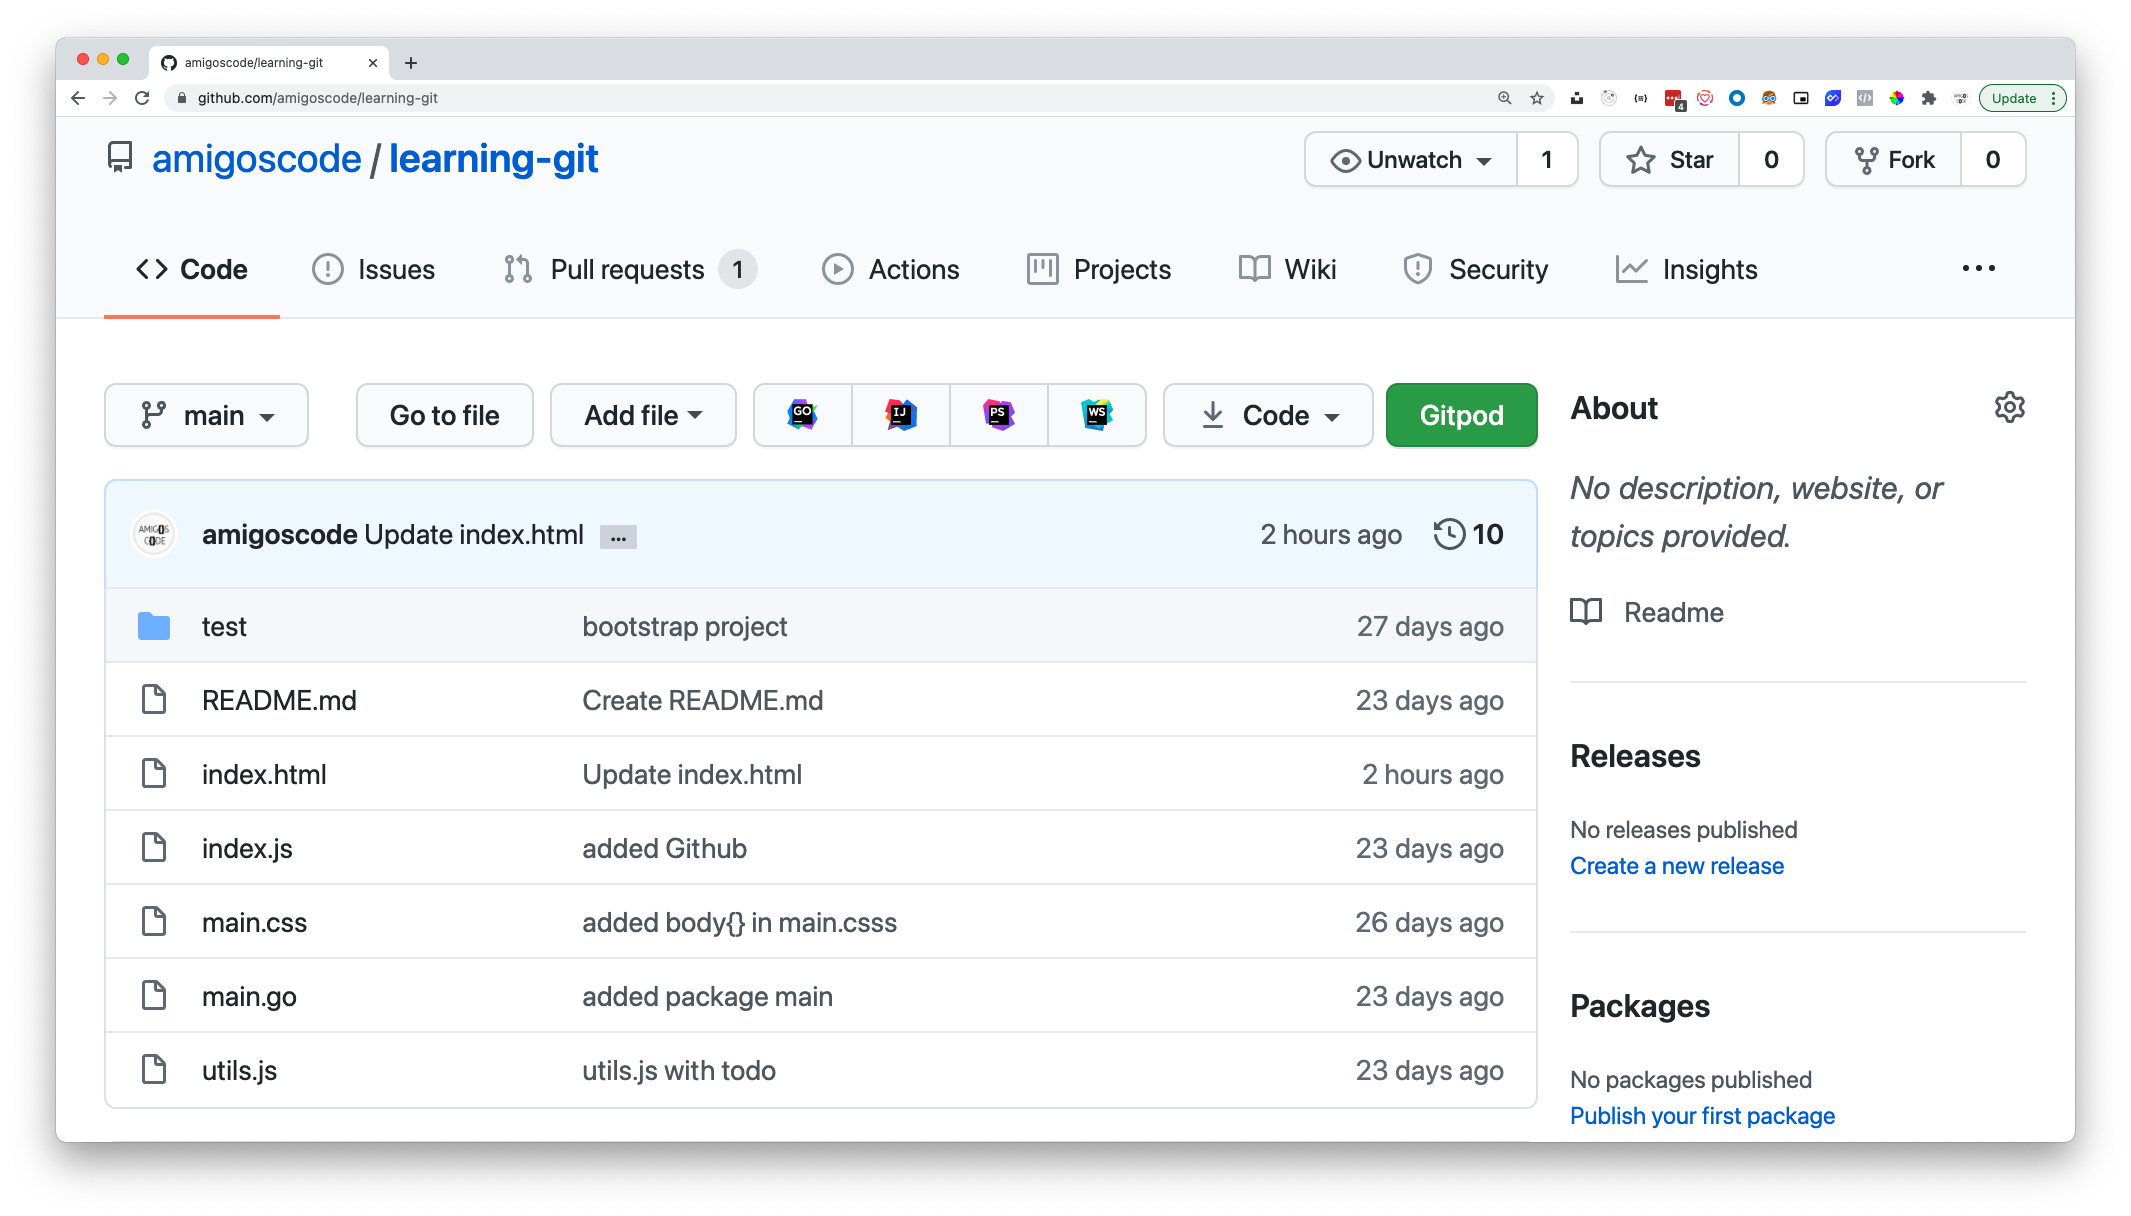Open the index.html file
The image size is (2131, 1216).
[x=264, y=774]
